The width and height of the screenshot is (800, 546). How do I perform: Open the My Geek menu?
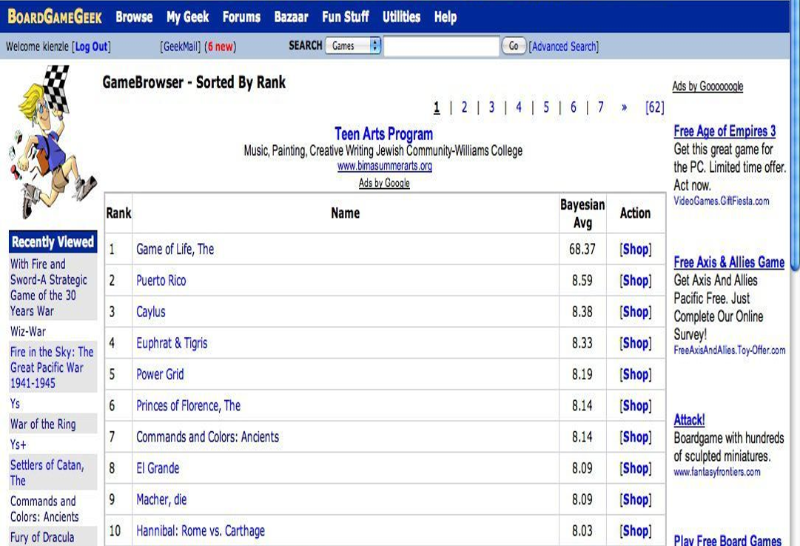click(x=188, y=17)
